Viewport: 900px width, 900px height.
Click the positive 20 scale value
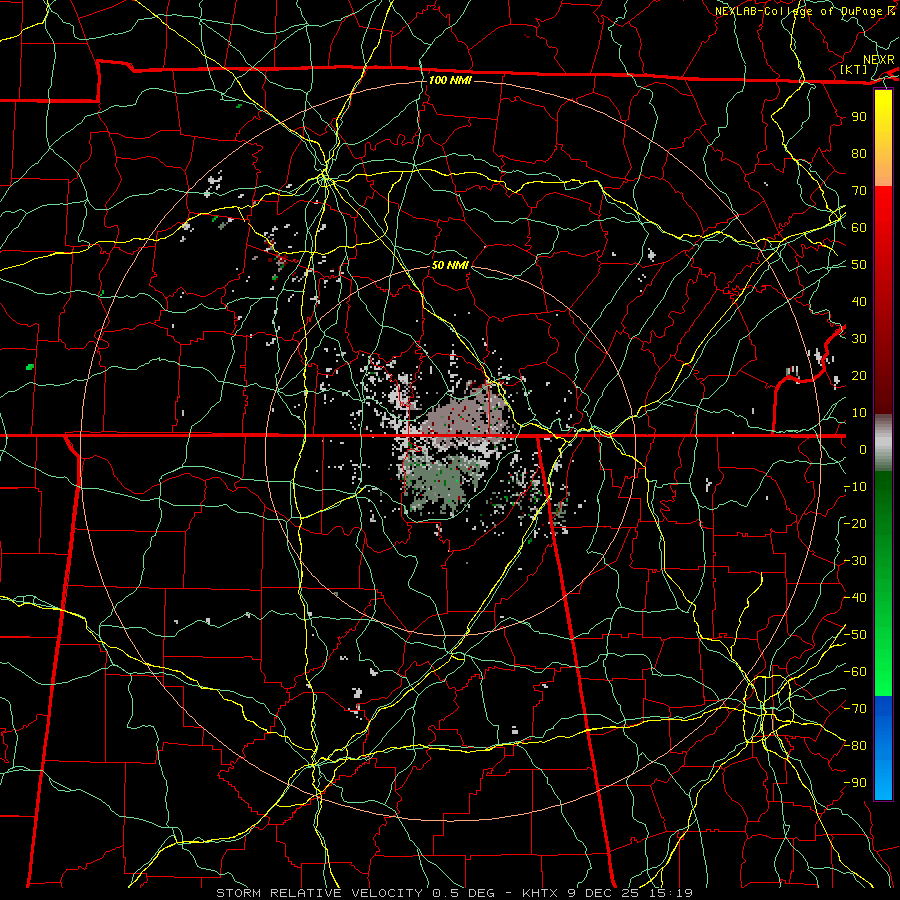[859, 376]
